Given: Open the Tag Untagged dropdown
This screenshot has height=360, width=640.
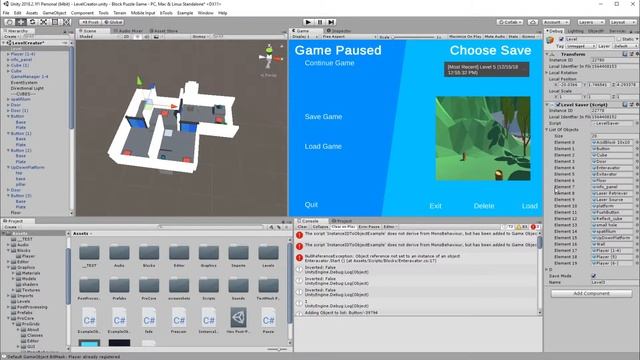Looking at the screenshot, I should [x=581, y=46].
